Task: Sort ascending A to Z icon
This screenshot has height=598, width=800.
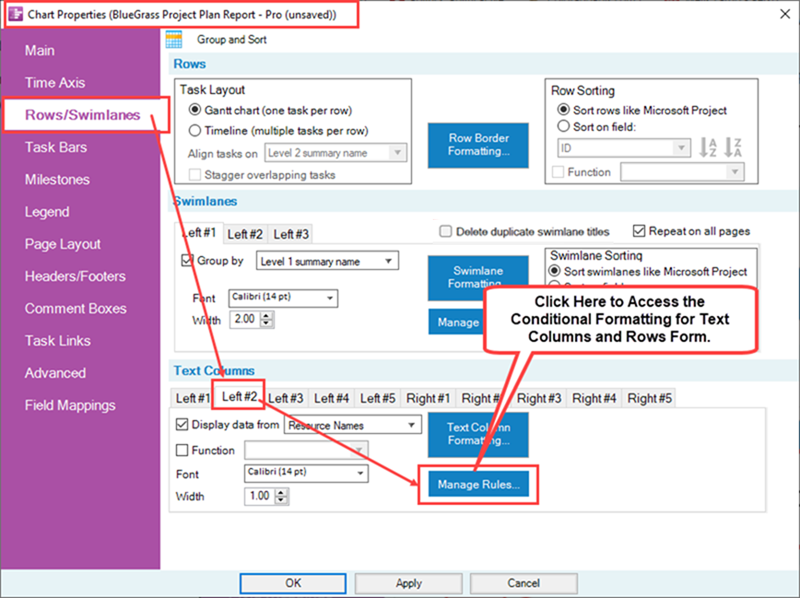Action: (x=708, y=147)
